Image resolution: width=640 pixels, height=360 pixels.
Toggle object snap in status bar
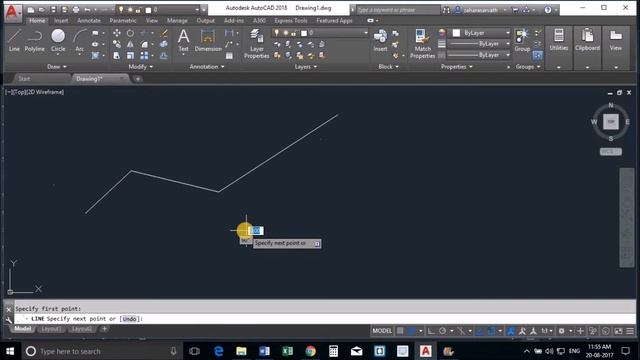pyautogui.click(x=491, y=331)
